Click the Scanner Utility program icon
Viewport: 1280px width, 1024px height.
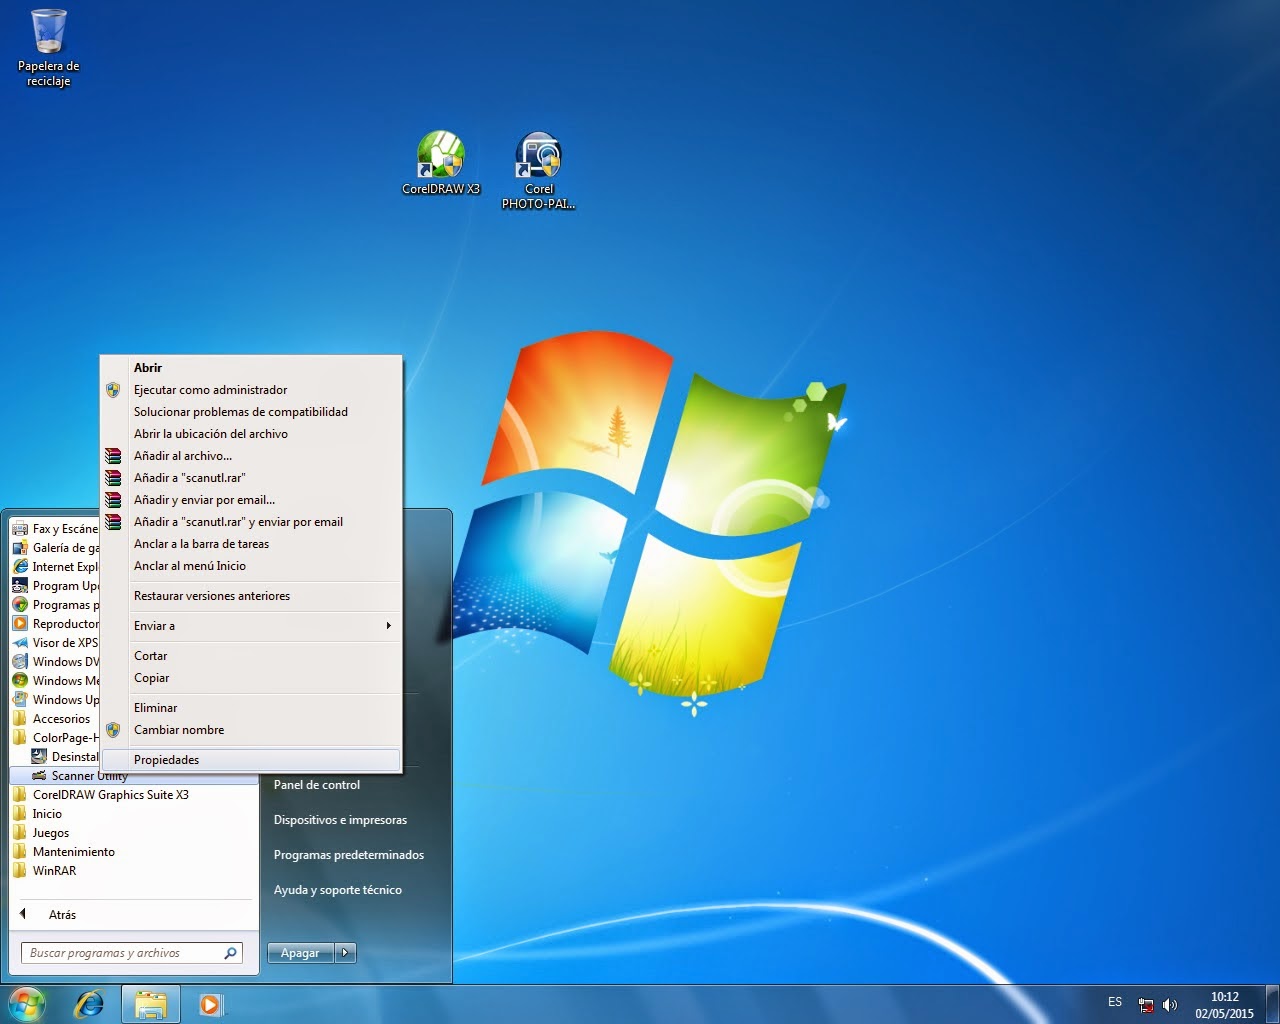(39, 775)
